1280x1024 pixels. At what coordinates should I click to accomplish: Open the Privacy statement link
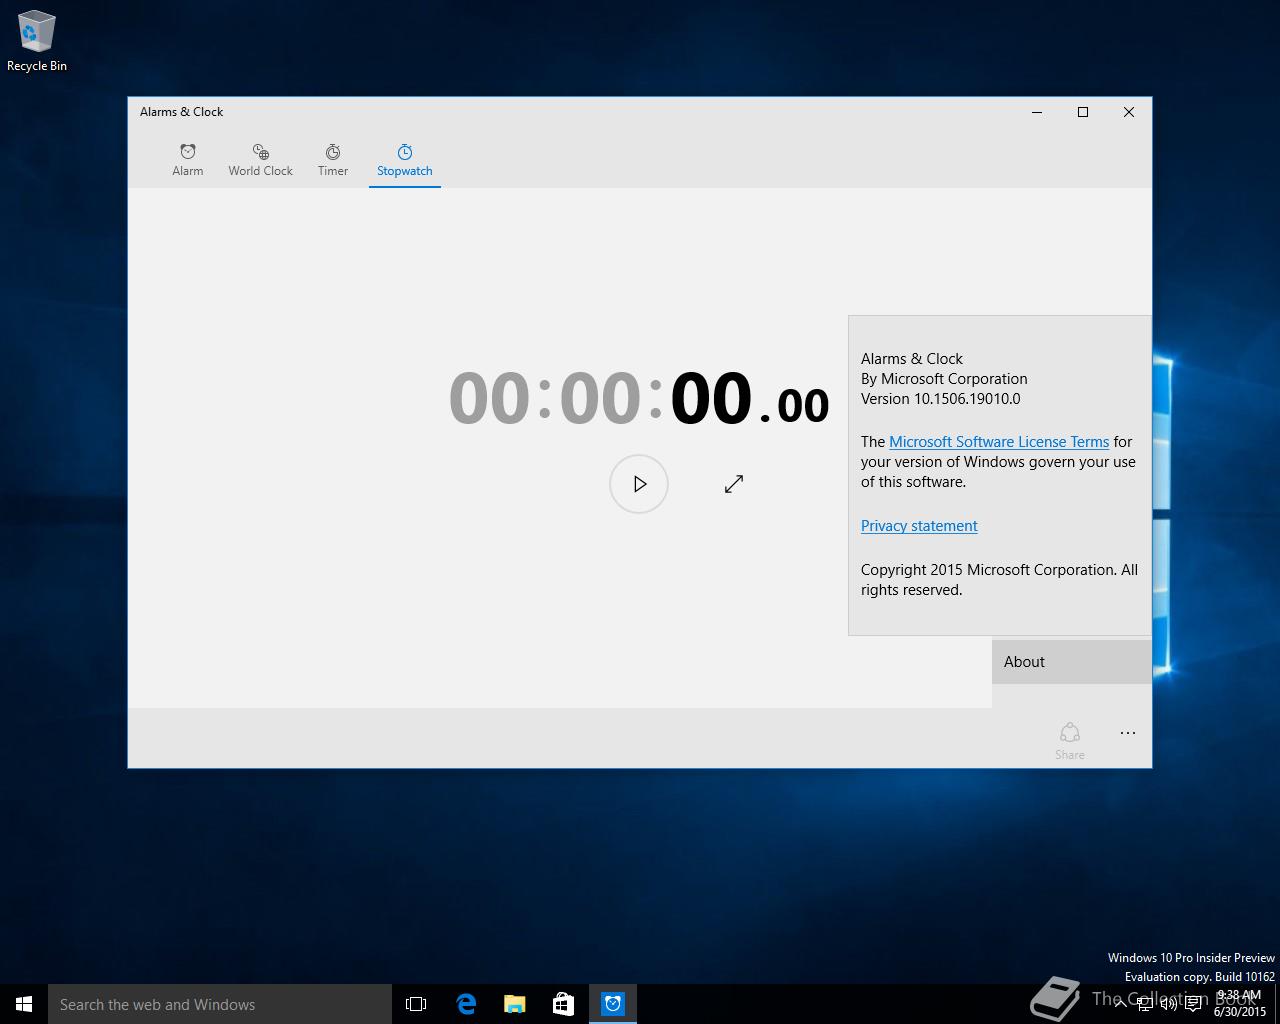click(919, 526)
